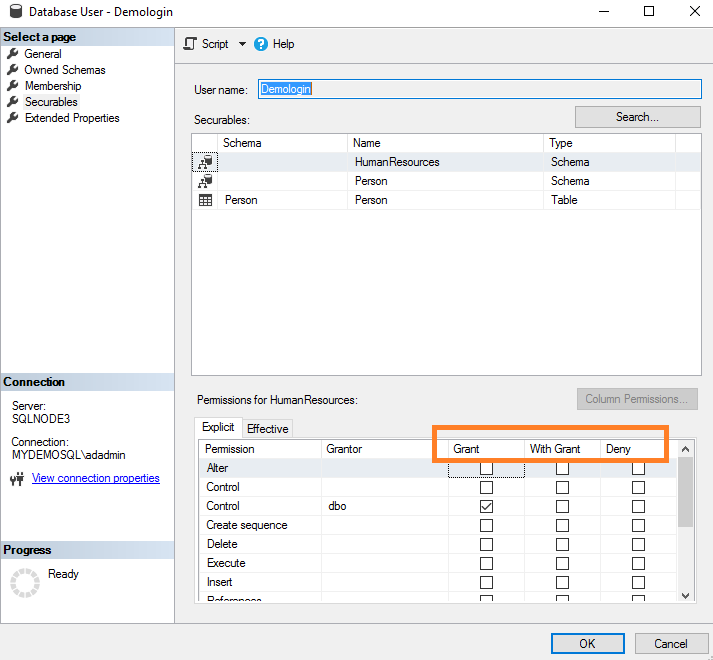Click the Search... button
Viewport: 713px width, 660px height.
pos(637,117)
